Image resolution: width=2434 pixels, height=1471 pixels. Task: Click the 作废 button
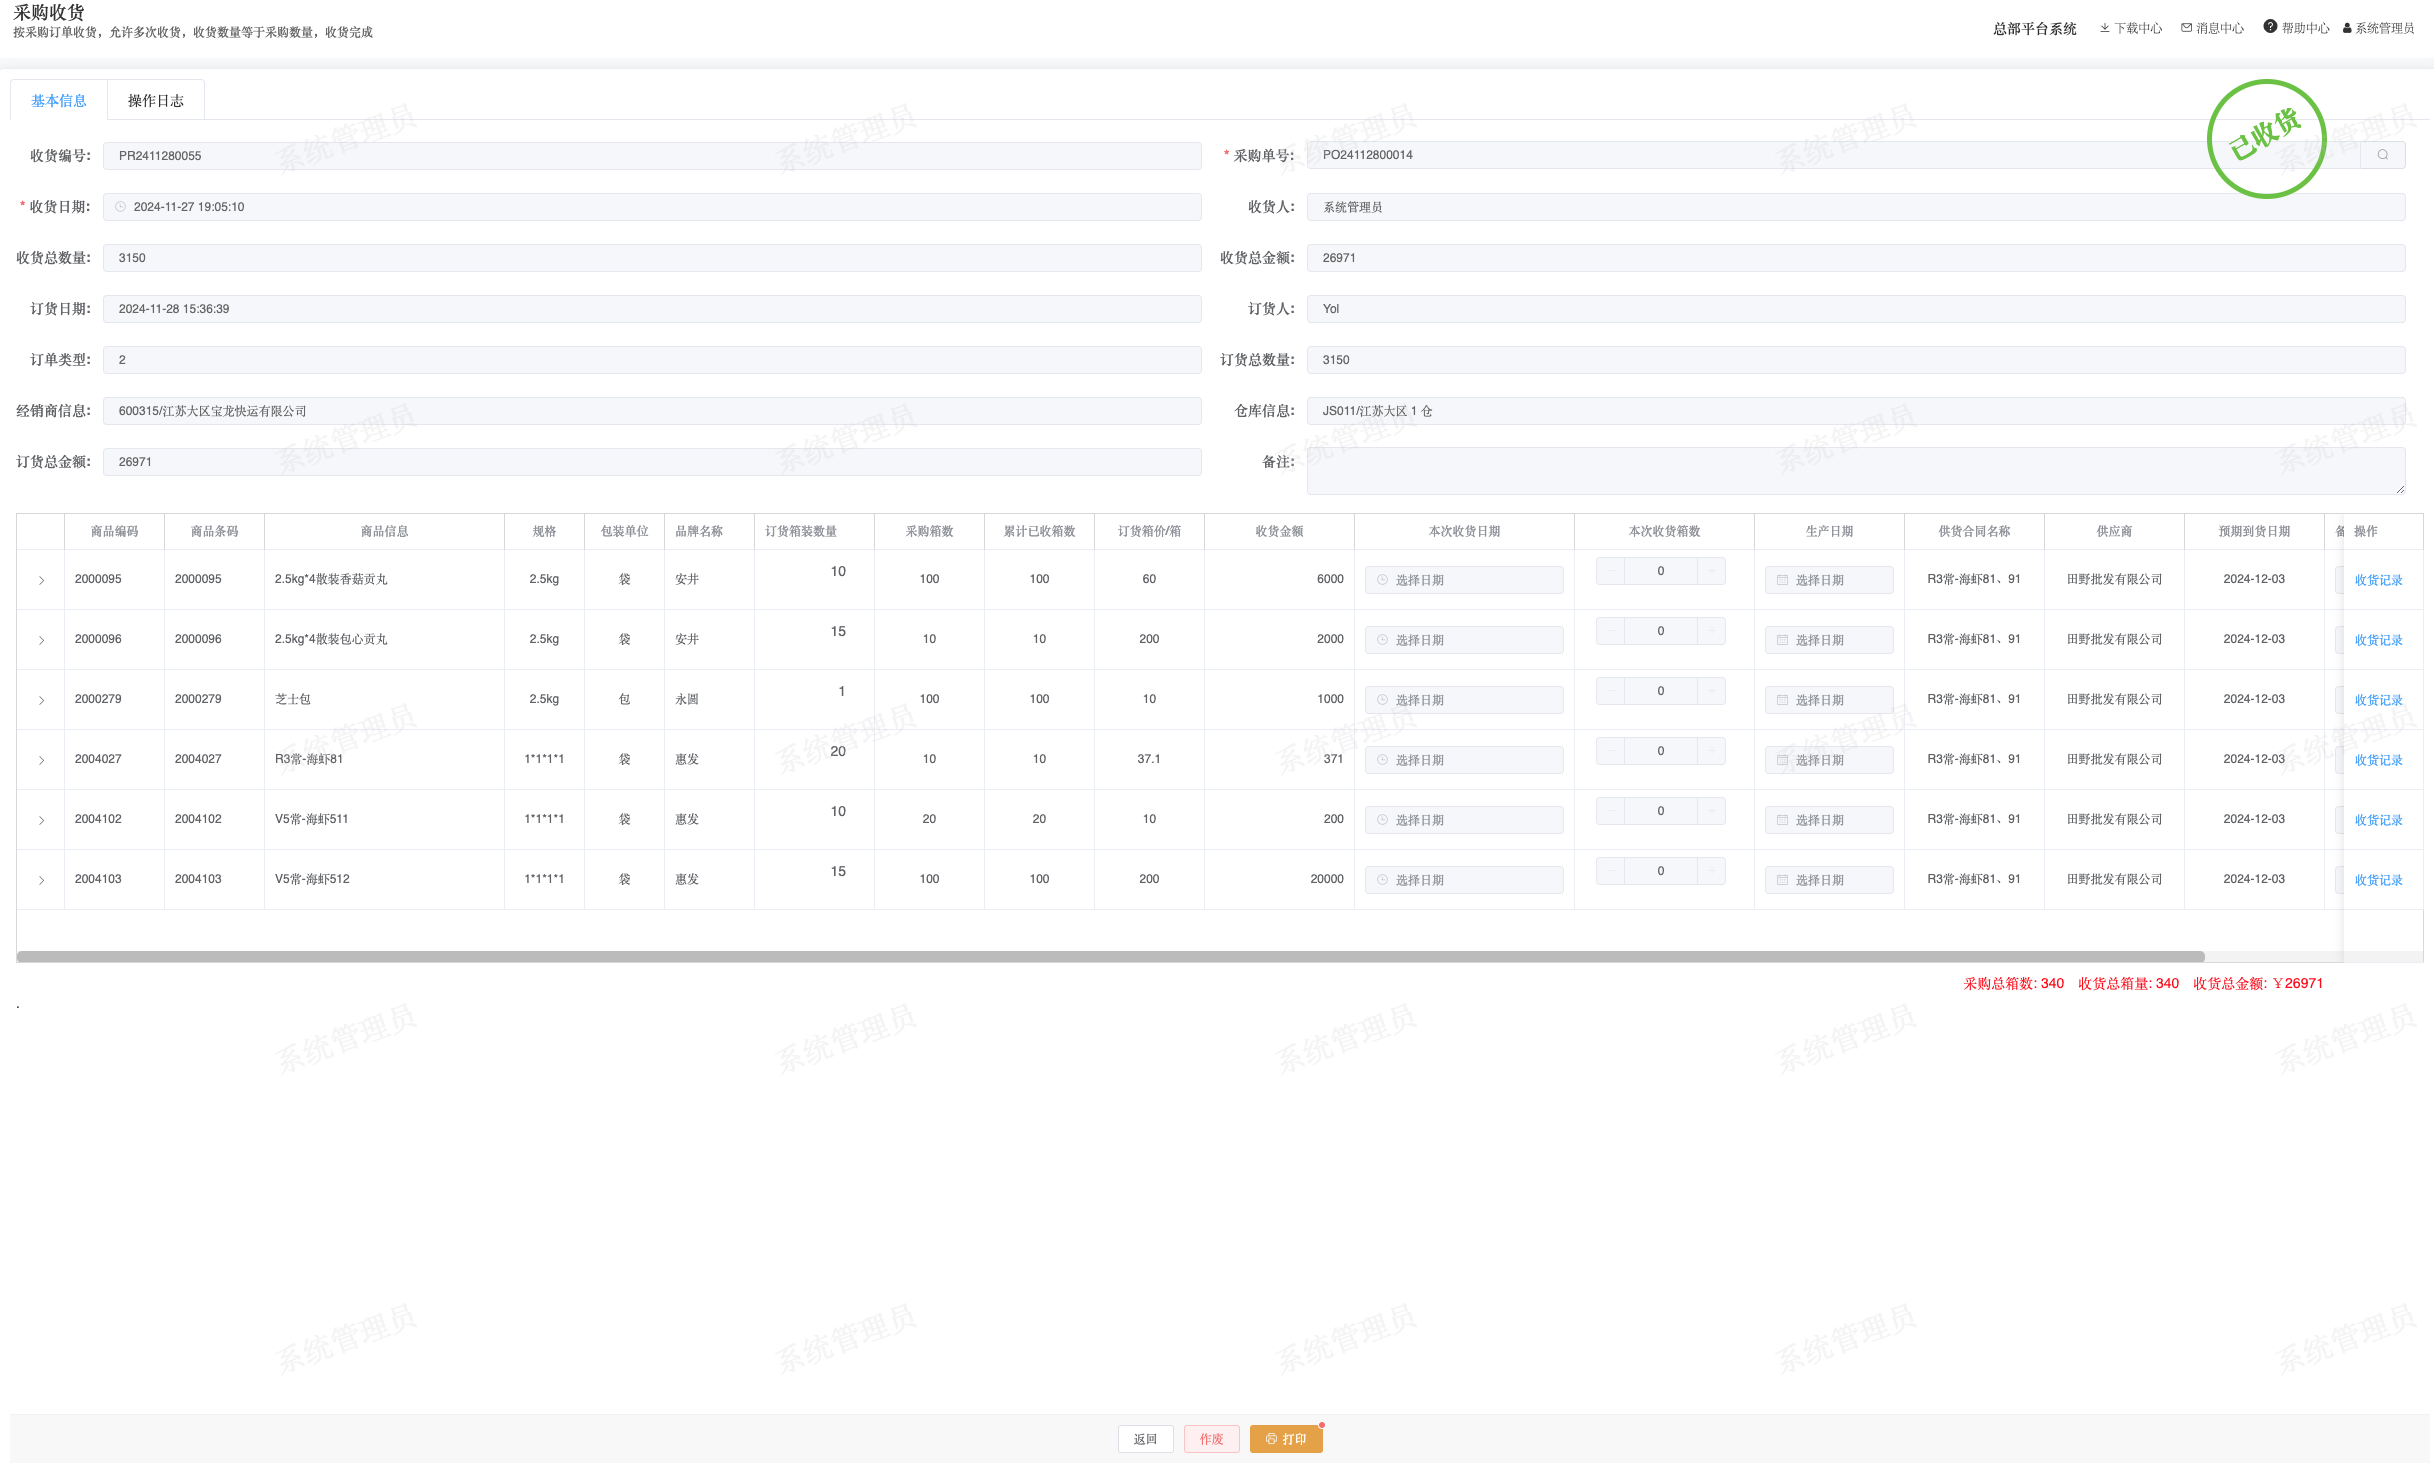point(1211,1439)
